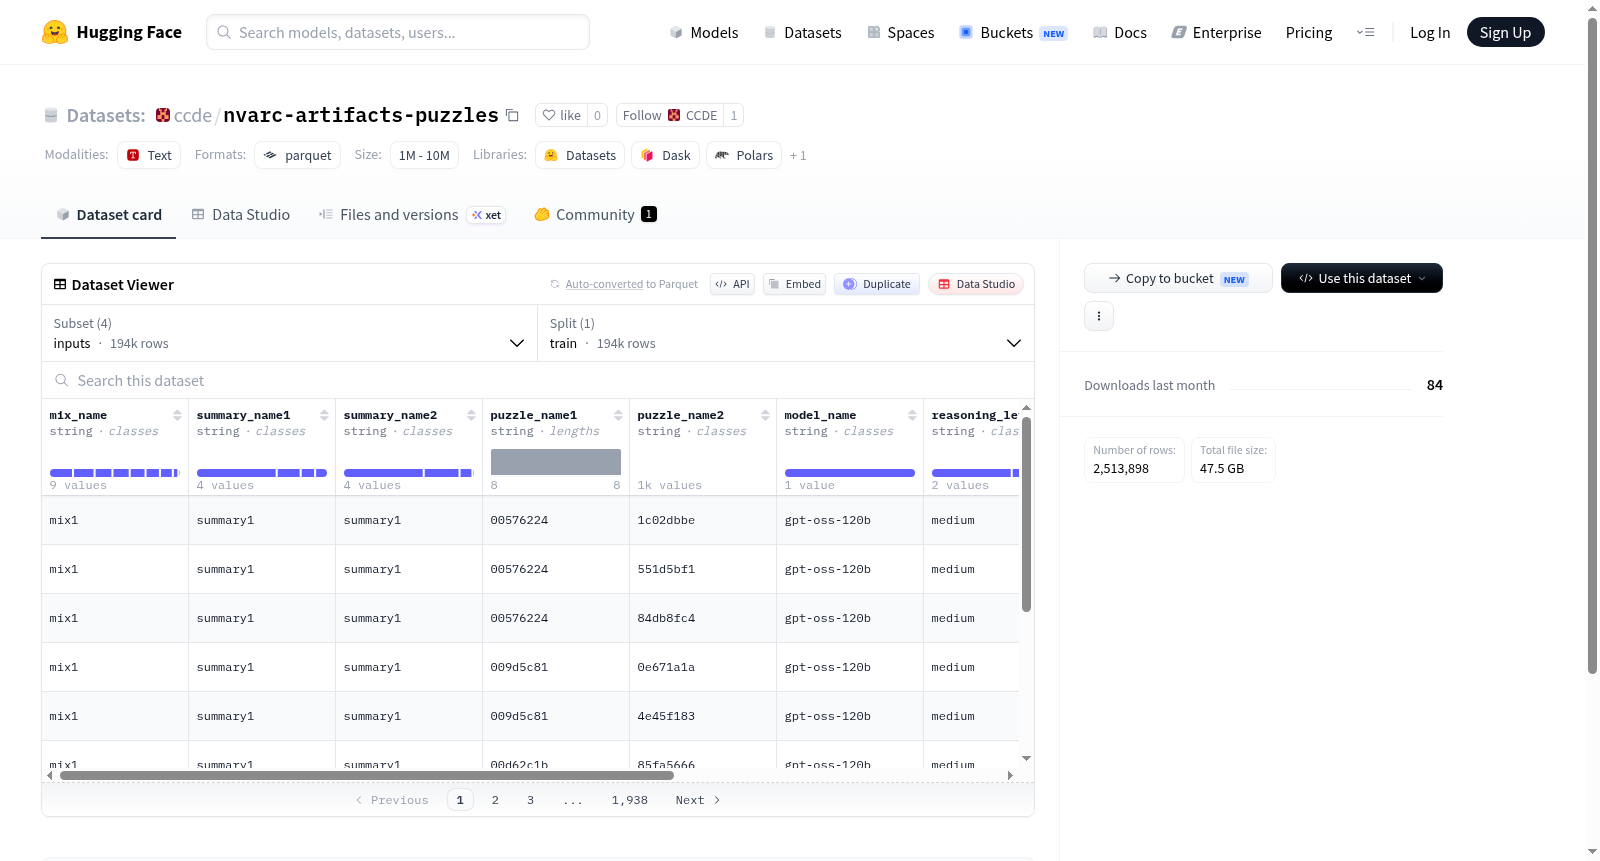Open the Community tab
Viewport: 1600px width, 861px height.
point(595,215)
